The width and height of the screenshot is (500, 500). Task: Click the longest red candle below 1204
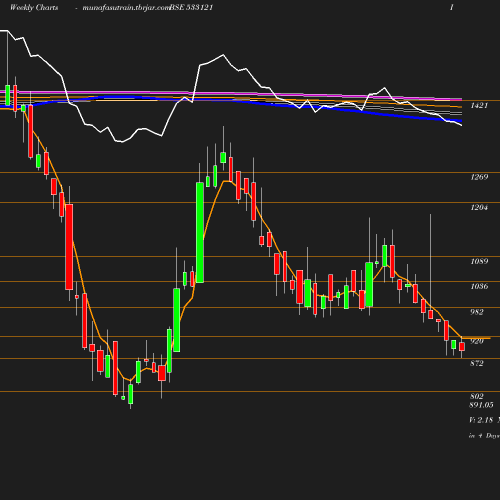[69, 247]
